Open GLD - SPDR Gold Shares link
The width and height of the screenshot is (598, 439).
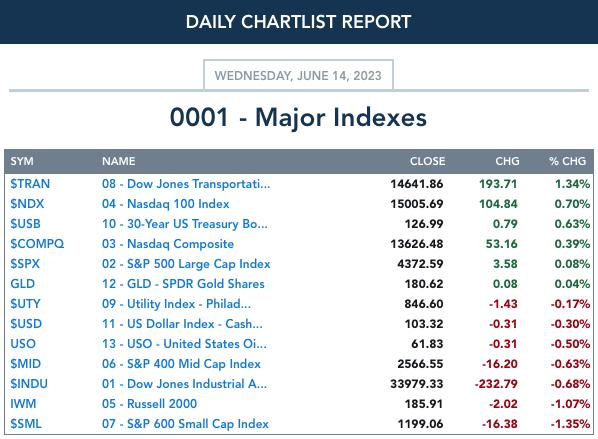click(183, 284)
